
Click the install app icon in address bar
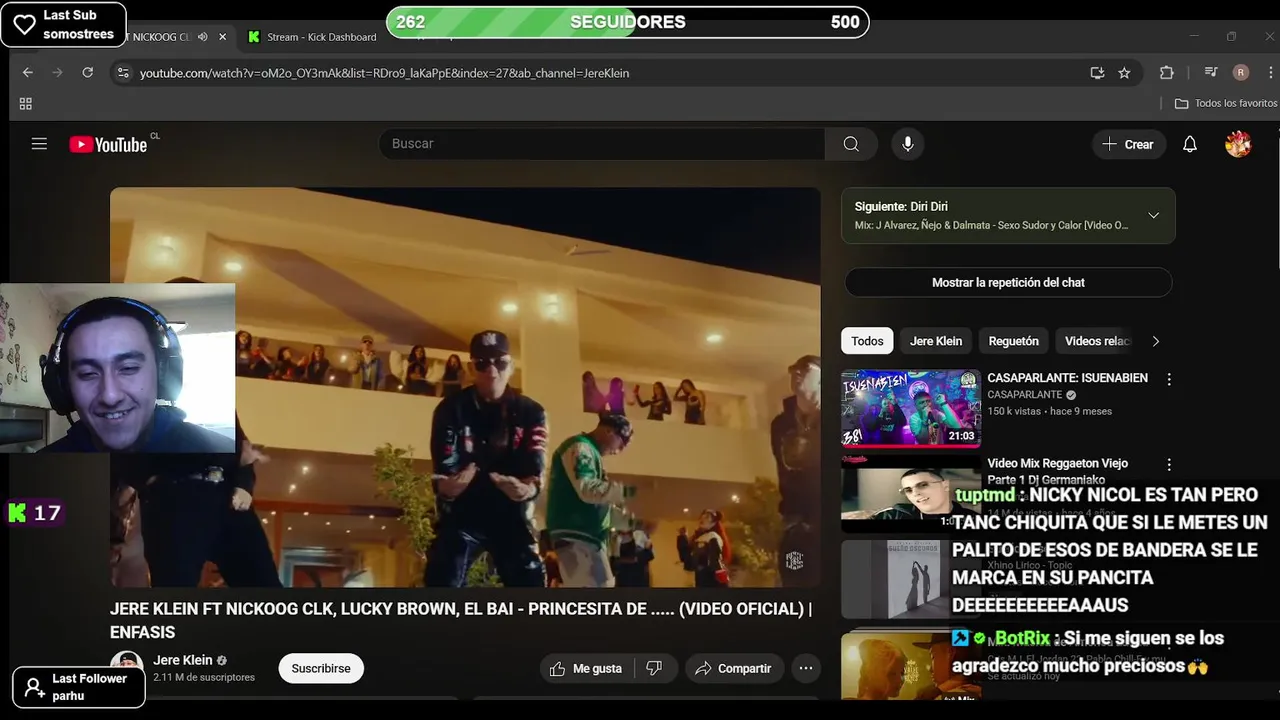click(x=1097, y=73)
